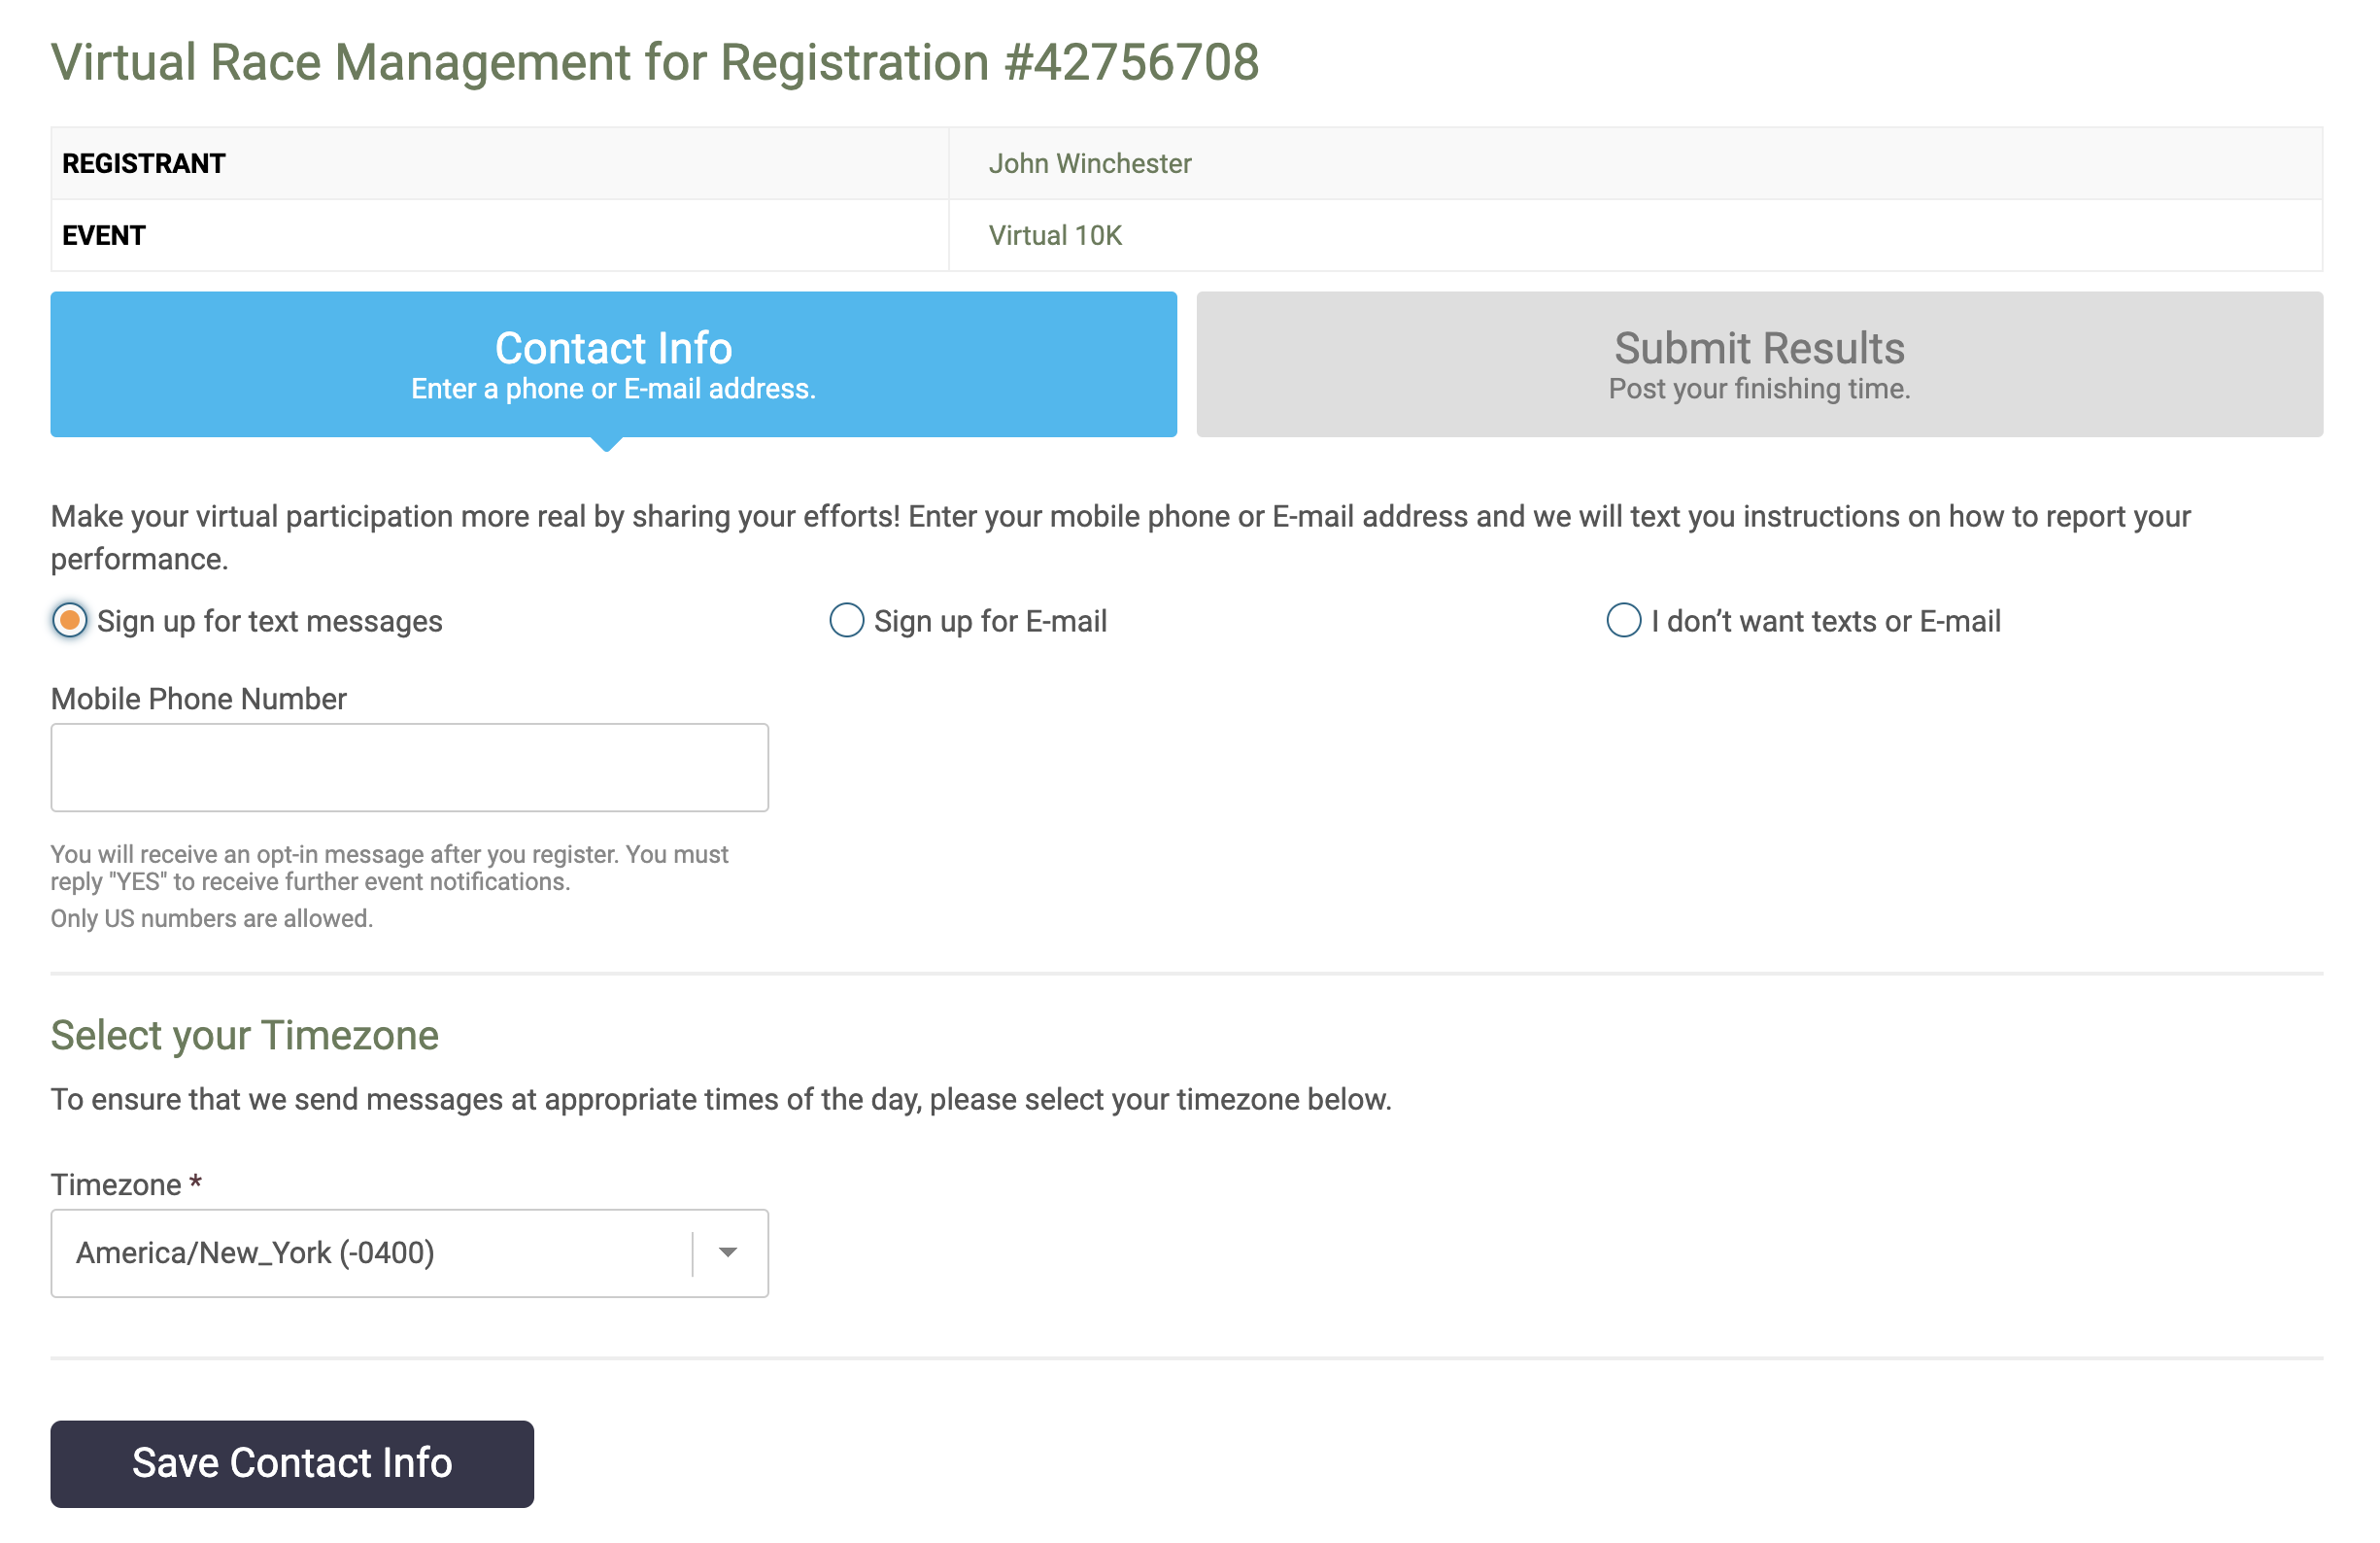2380x1543 pixels.
Task: Switch to the Submit Results tab
Action: (x=1758, y=364)
